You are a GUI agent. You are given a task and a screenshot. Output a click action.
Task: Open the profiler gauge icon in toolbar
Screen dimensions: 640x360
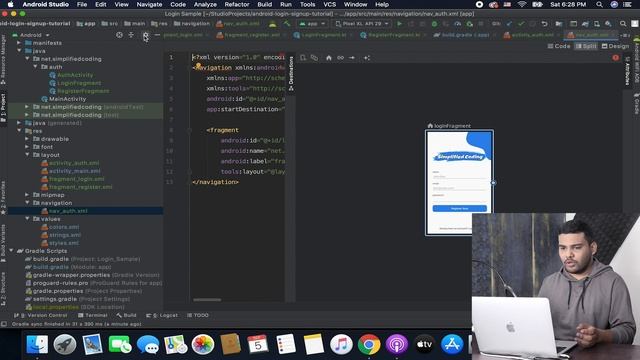tap(458, 24)
